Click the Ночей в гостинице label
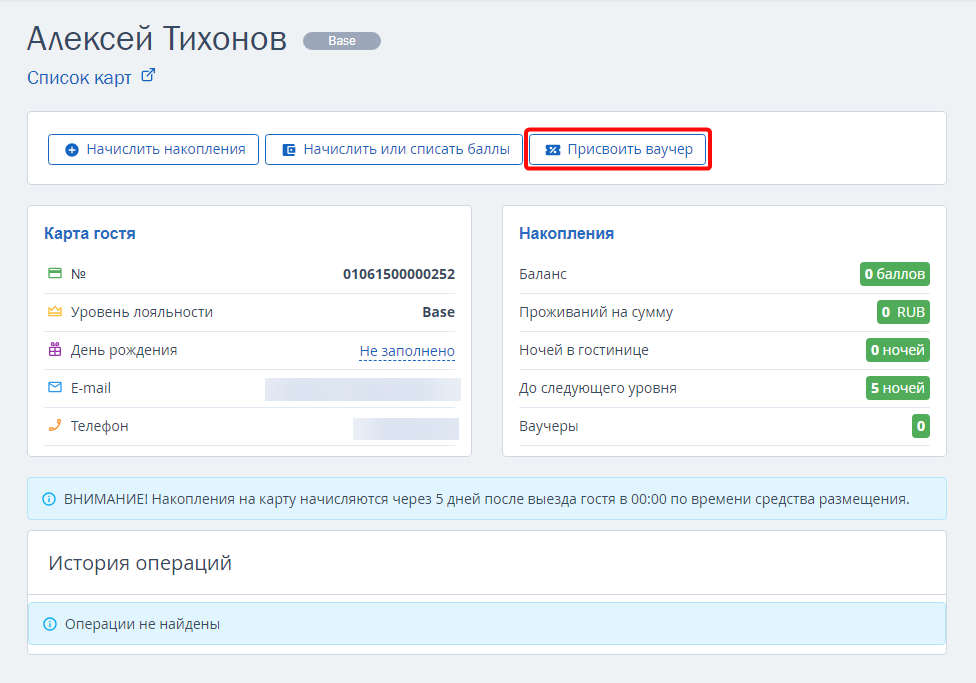 click(584, 350)
